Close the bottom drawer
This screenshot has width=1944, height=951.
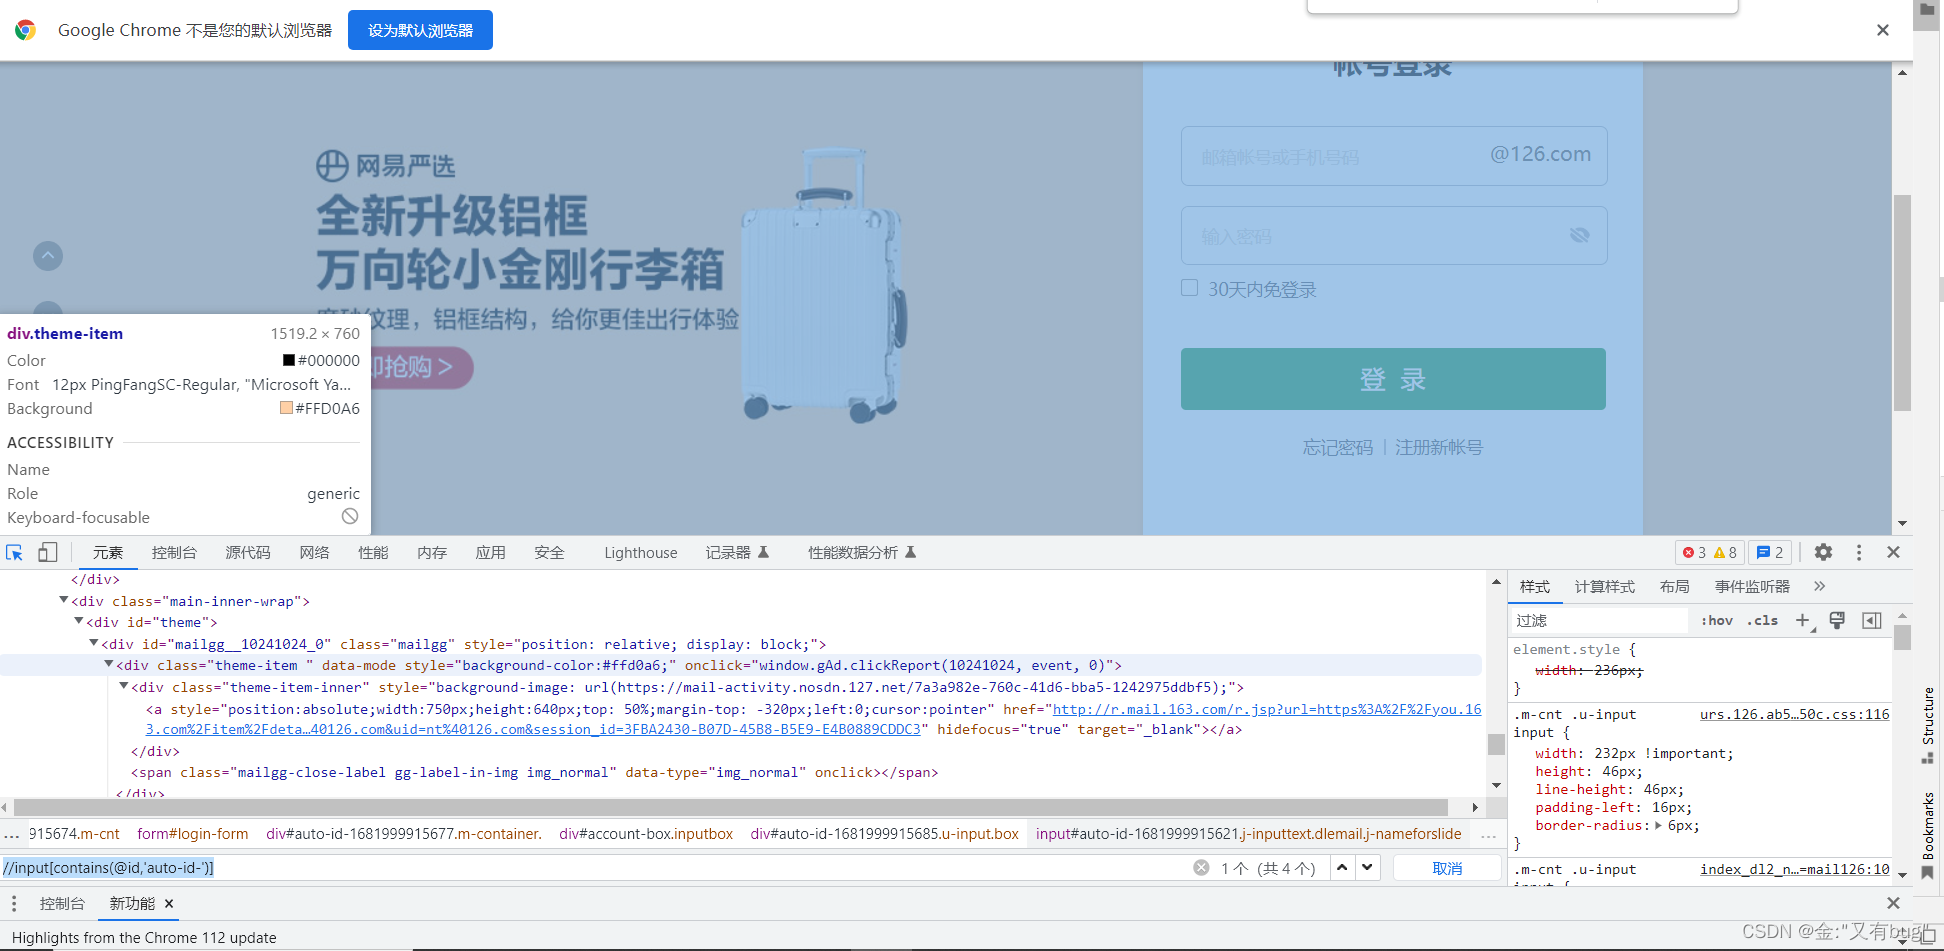coord(1893,903)
